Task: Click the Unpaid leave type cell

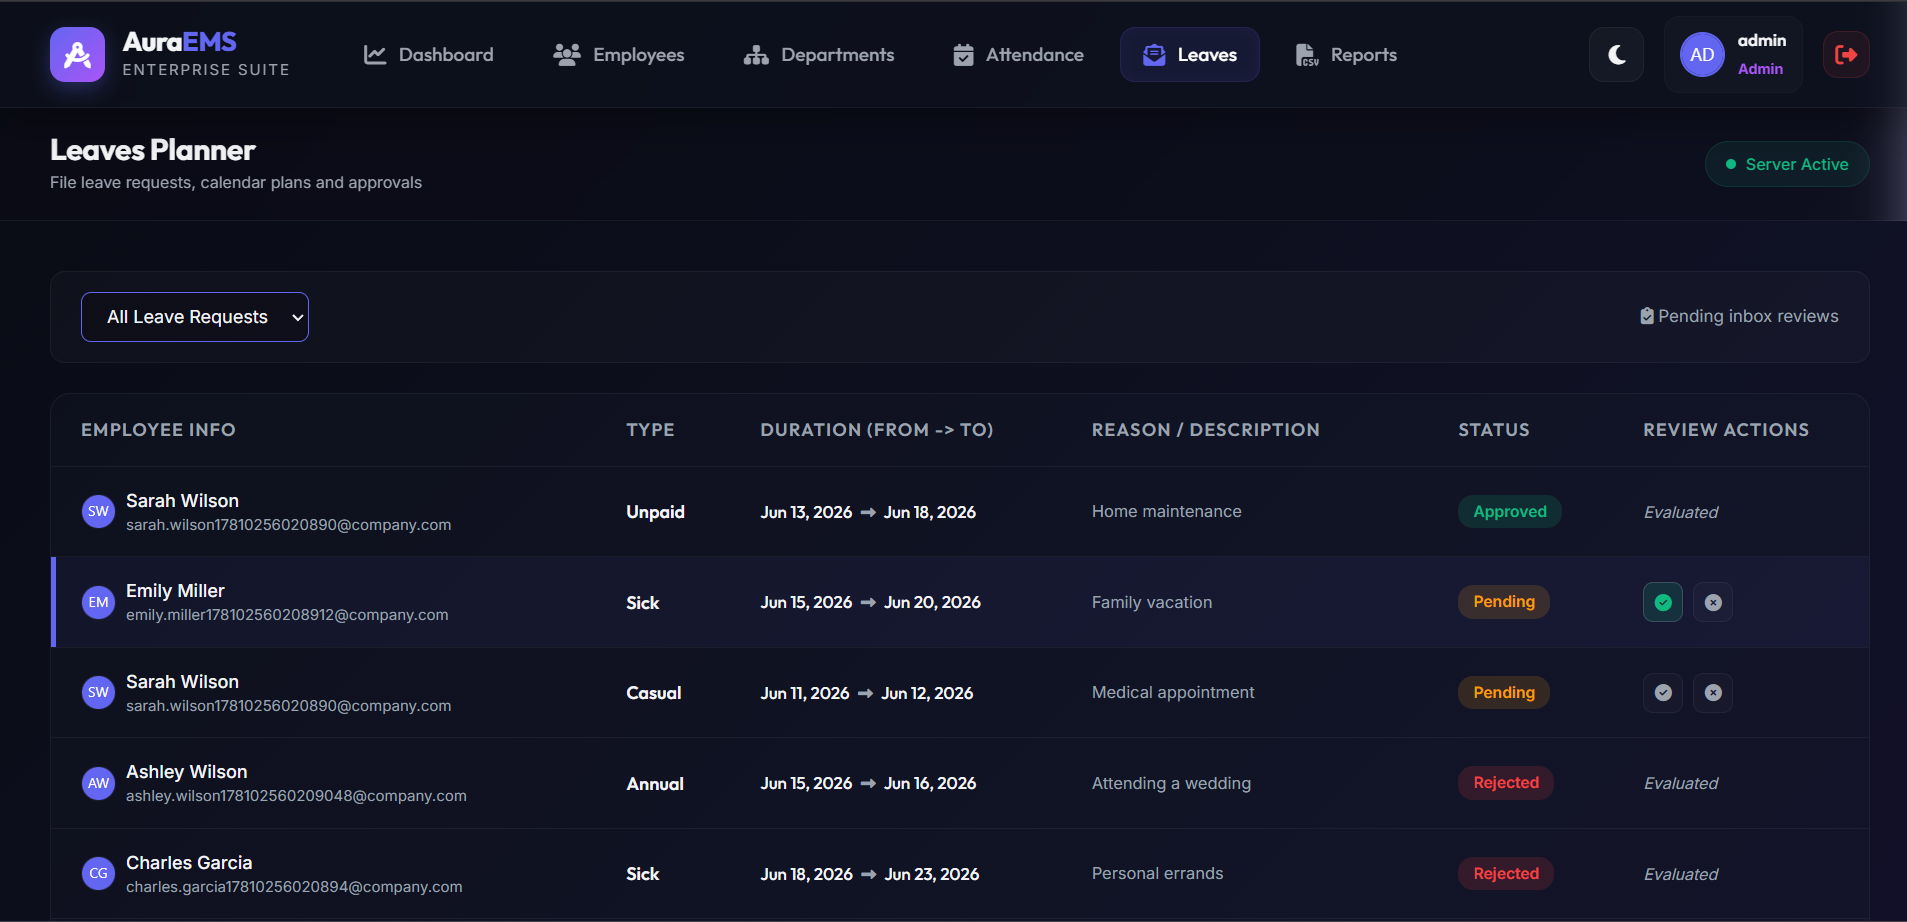Action: point(655,512)
